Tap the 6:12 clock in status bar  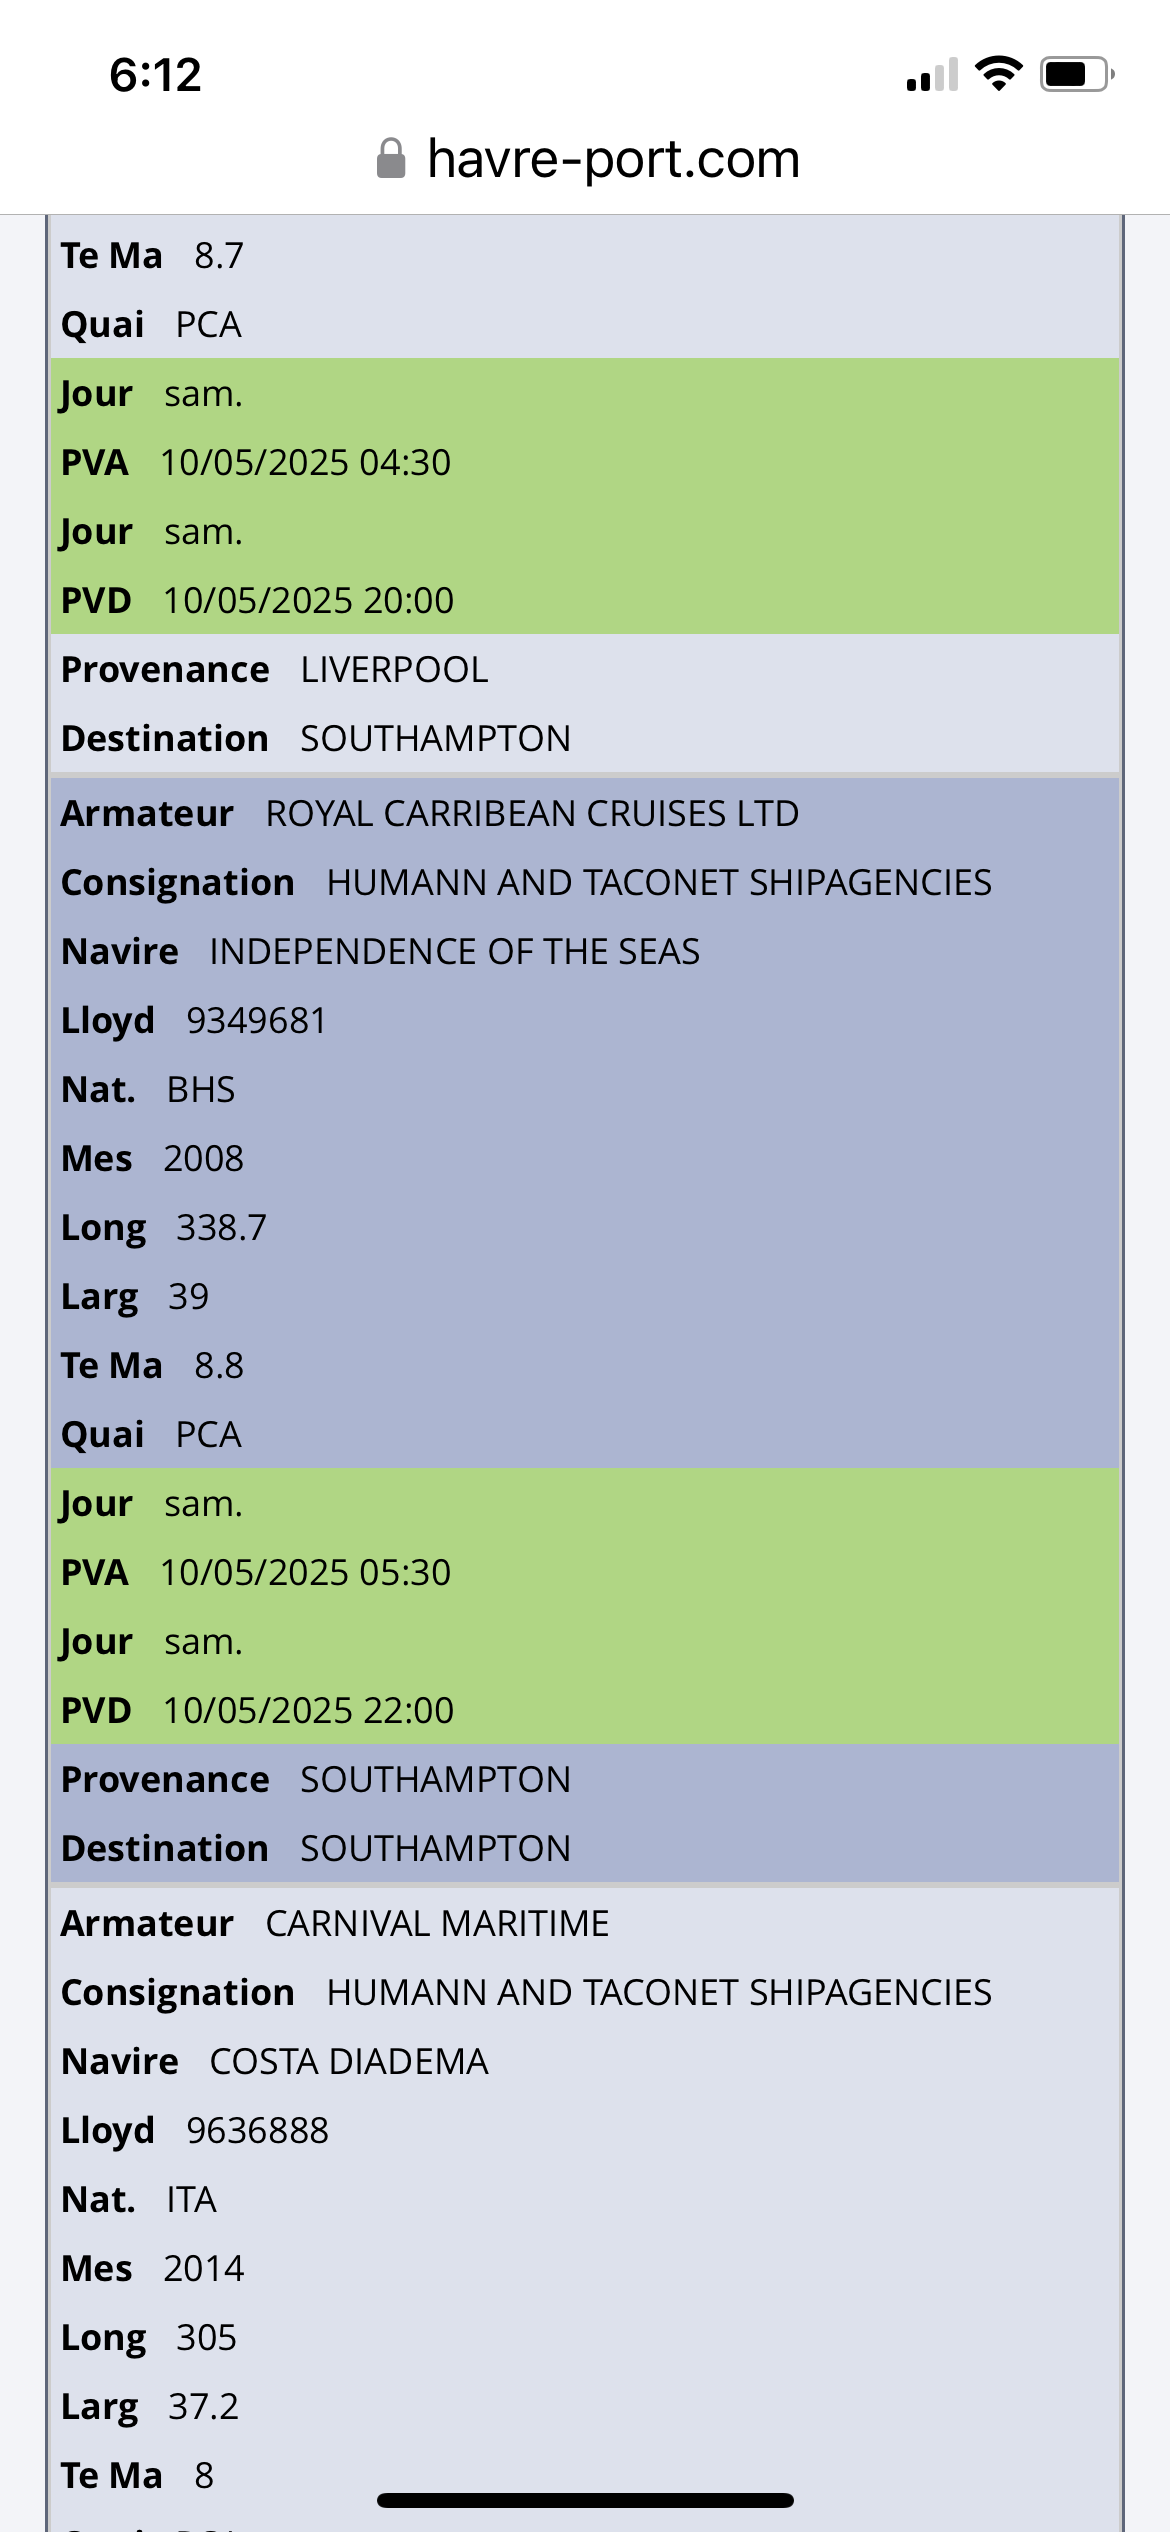156,75
